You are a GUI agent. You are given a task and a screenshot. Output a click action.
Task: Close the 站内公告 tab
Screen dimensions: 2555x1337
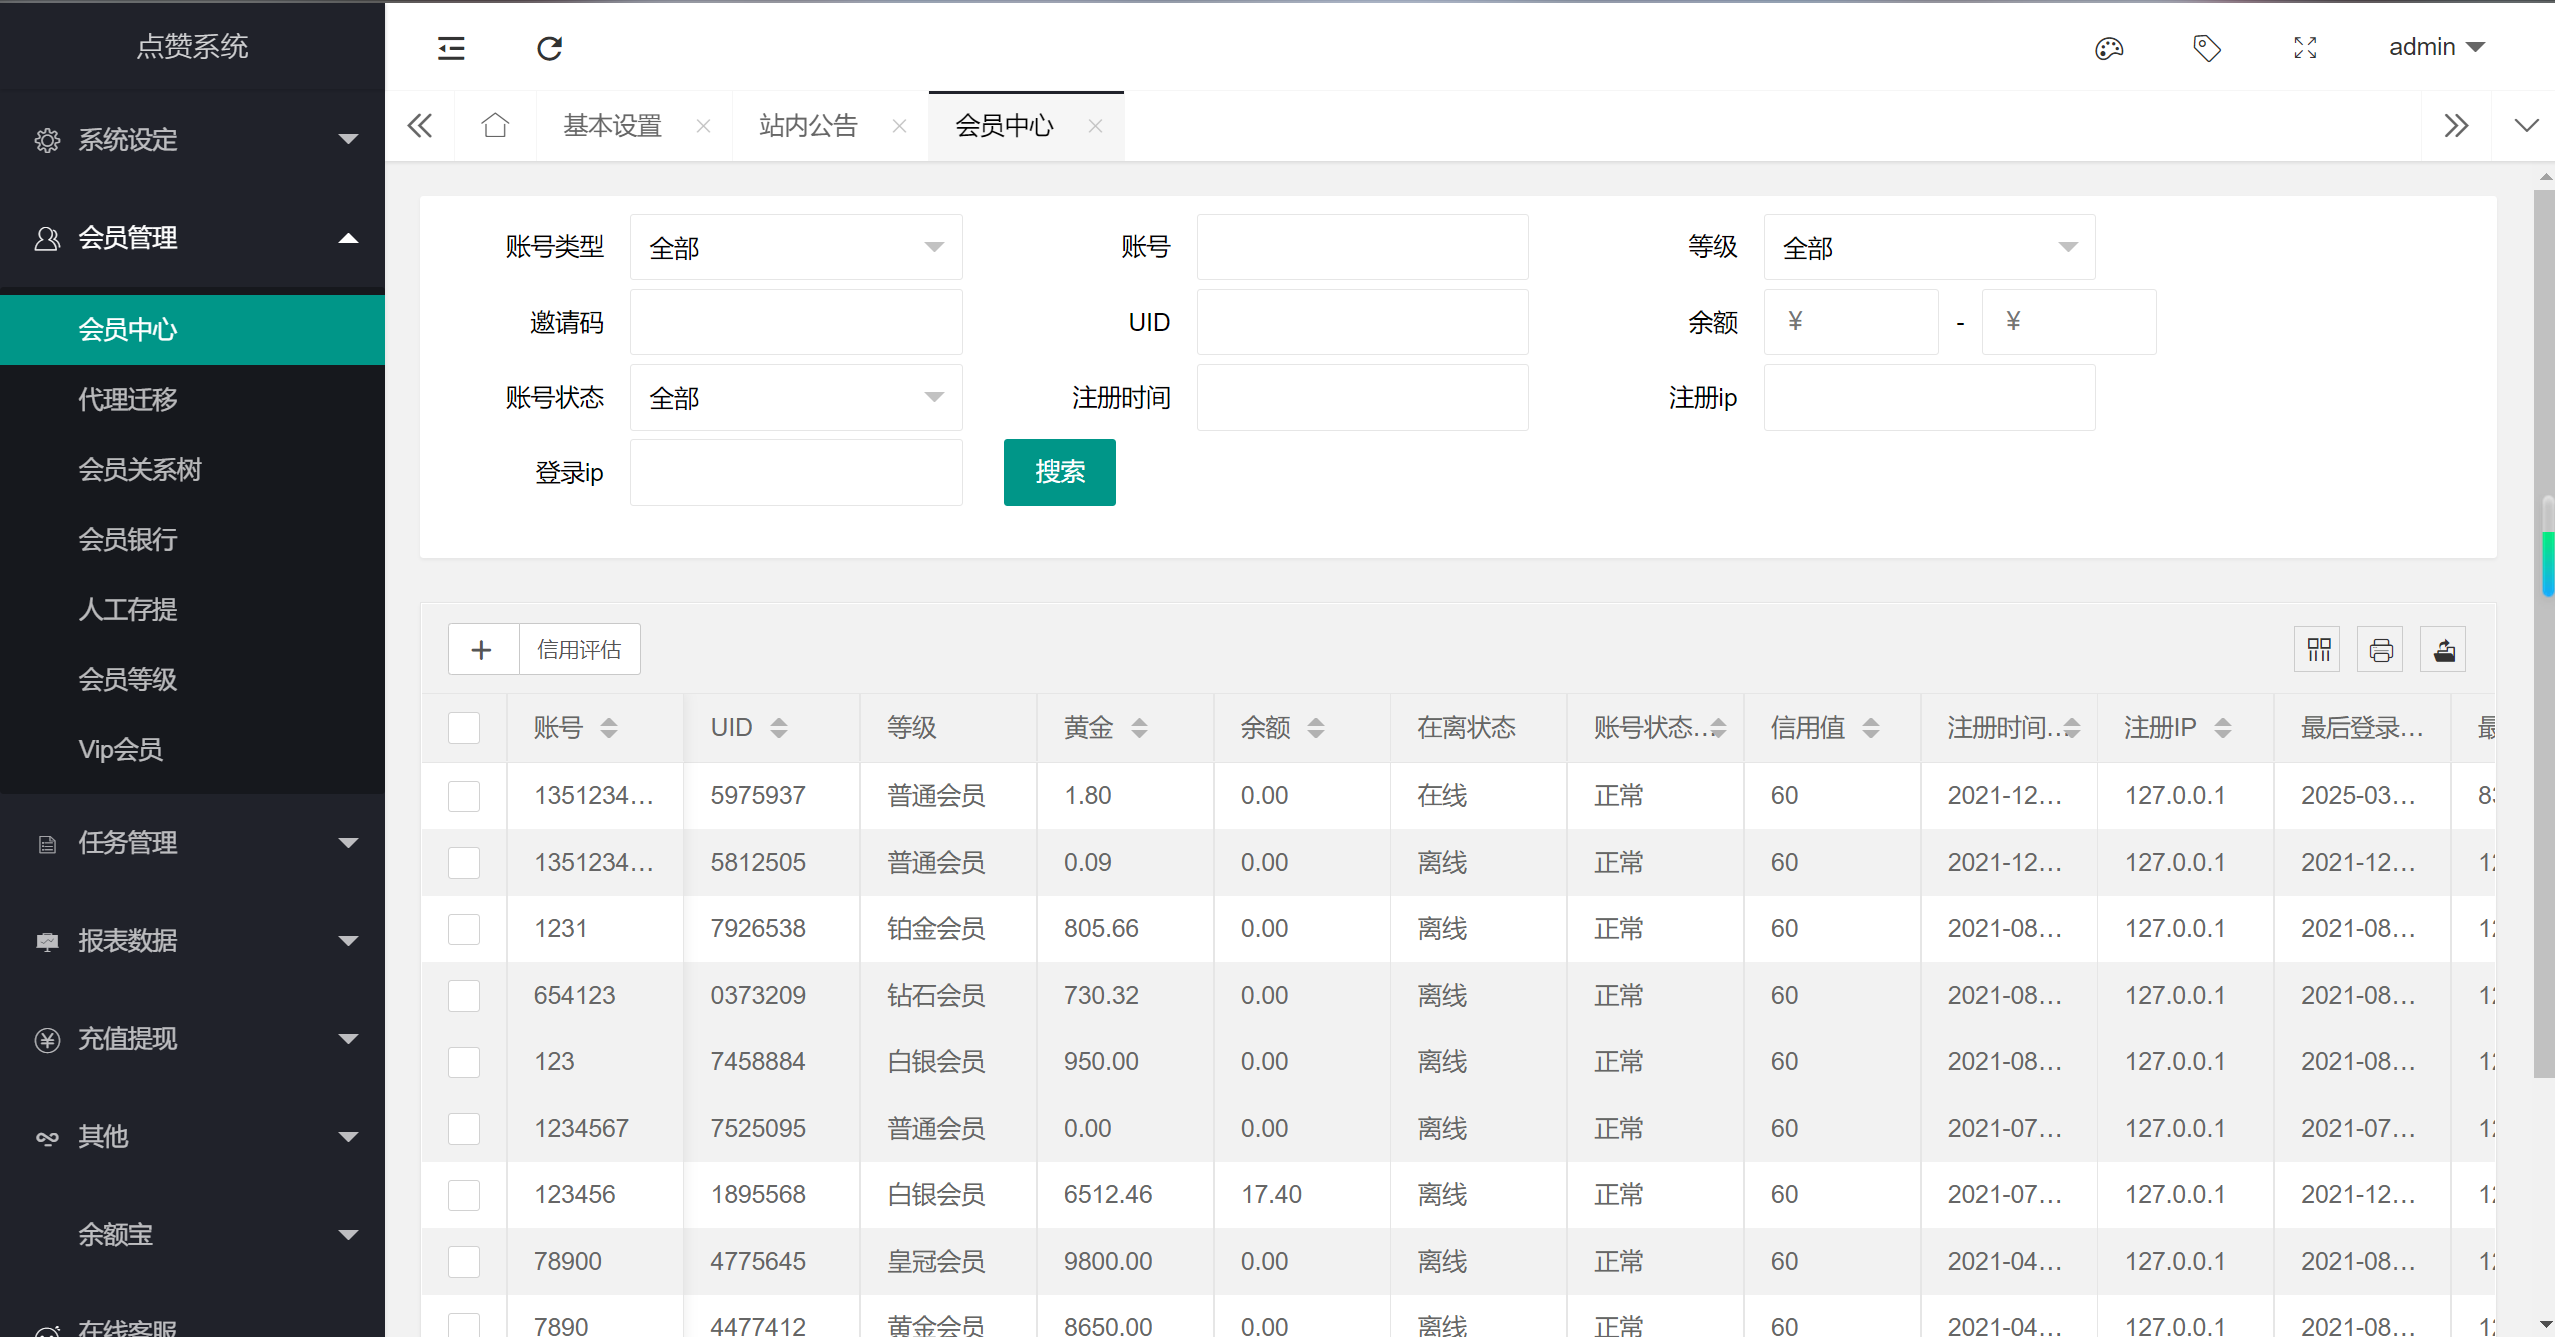(900, 126)
